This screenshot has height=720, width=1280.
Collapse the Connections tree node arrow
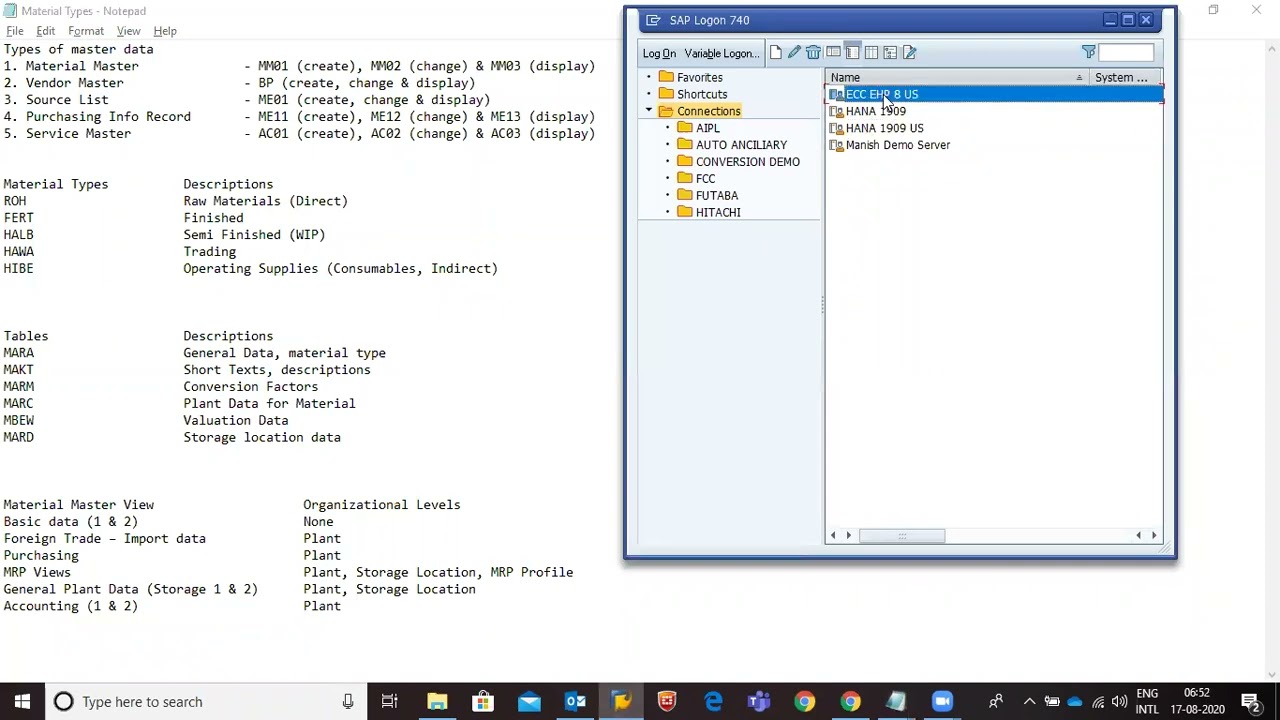(x=649, y=111)
